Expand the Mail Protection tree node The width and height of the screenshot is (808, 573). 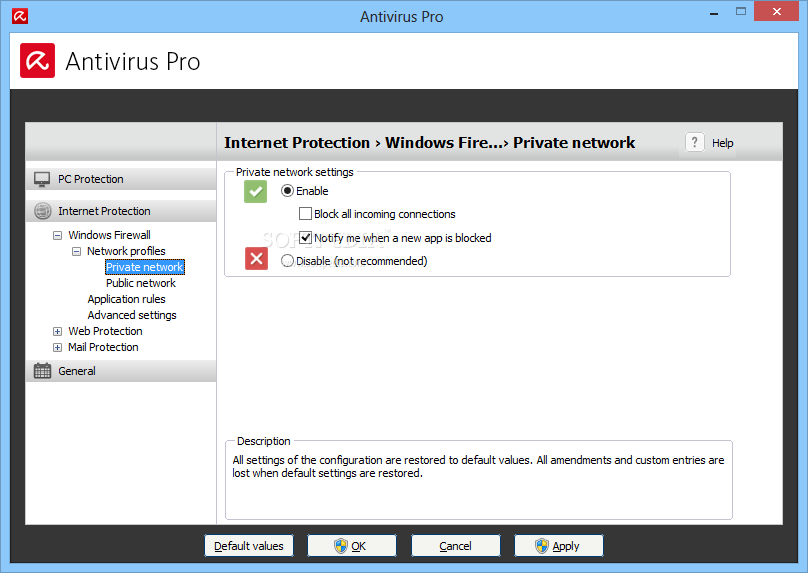[58, 347]
